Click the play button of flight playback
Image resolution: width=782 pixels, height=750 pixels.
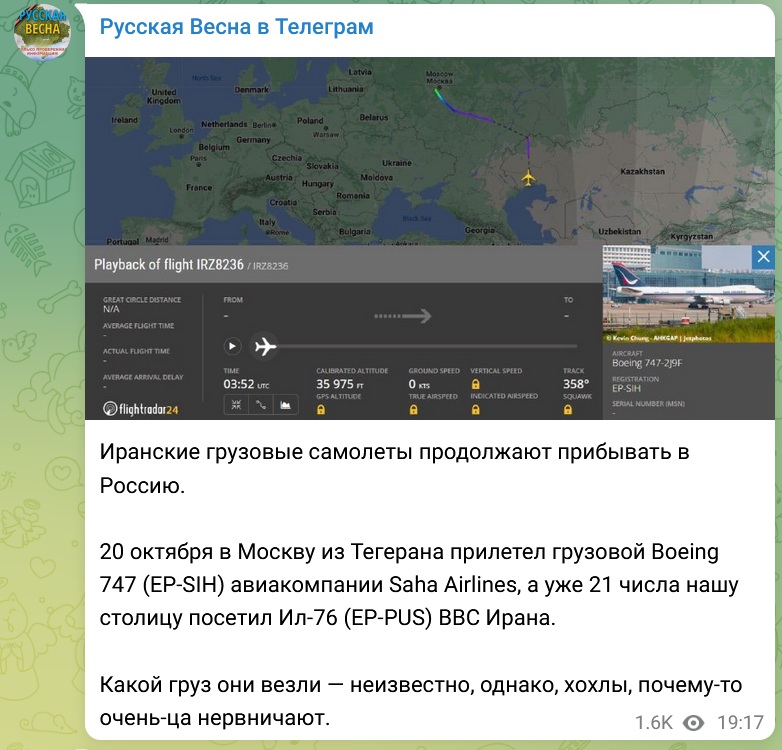click(232, 346)
